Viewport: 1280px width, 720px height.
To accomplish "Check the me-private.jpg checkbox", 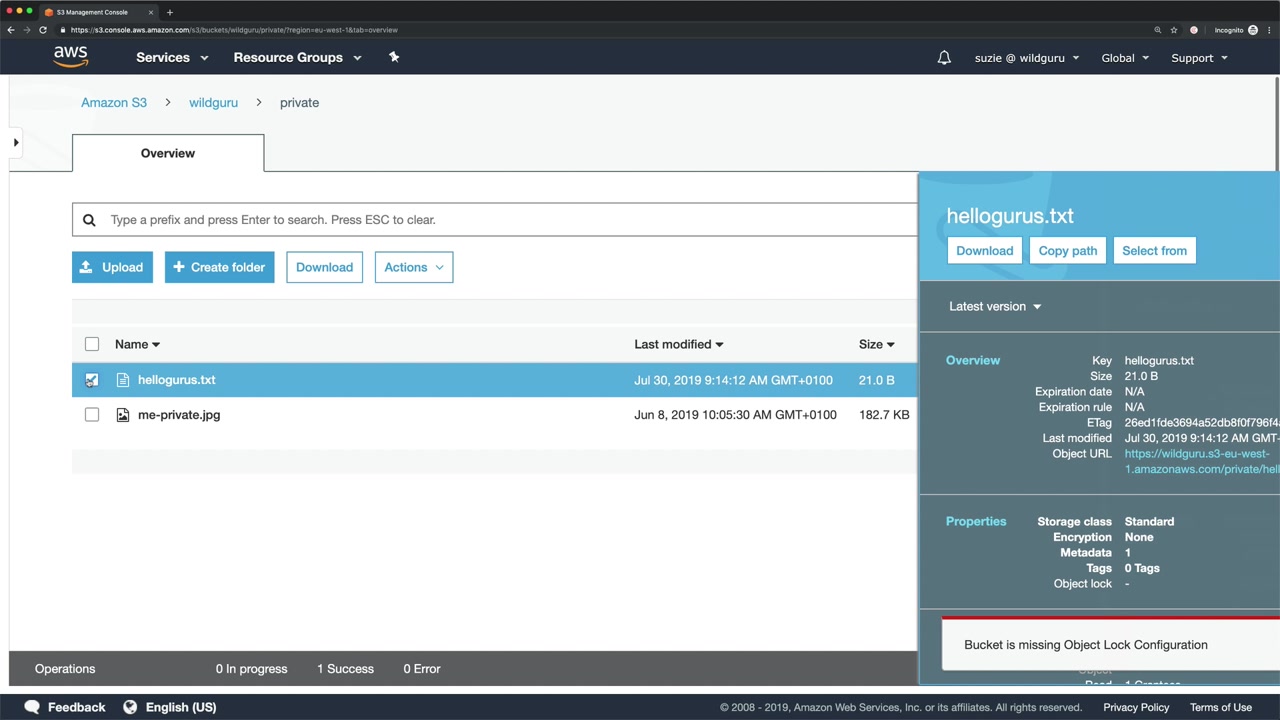I will 92,415.
